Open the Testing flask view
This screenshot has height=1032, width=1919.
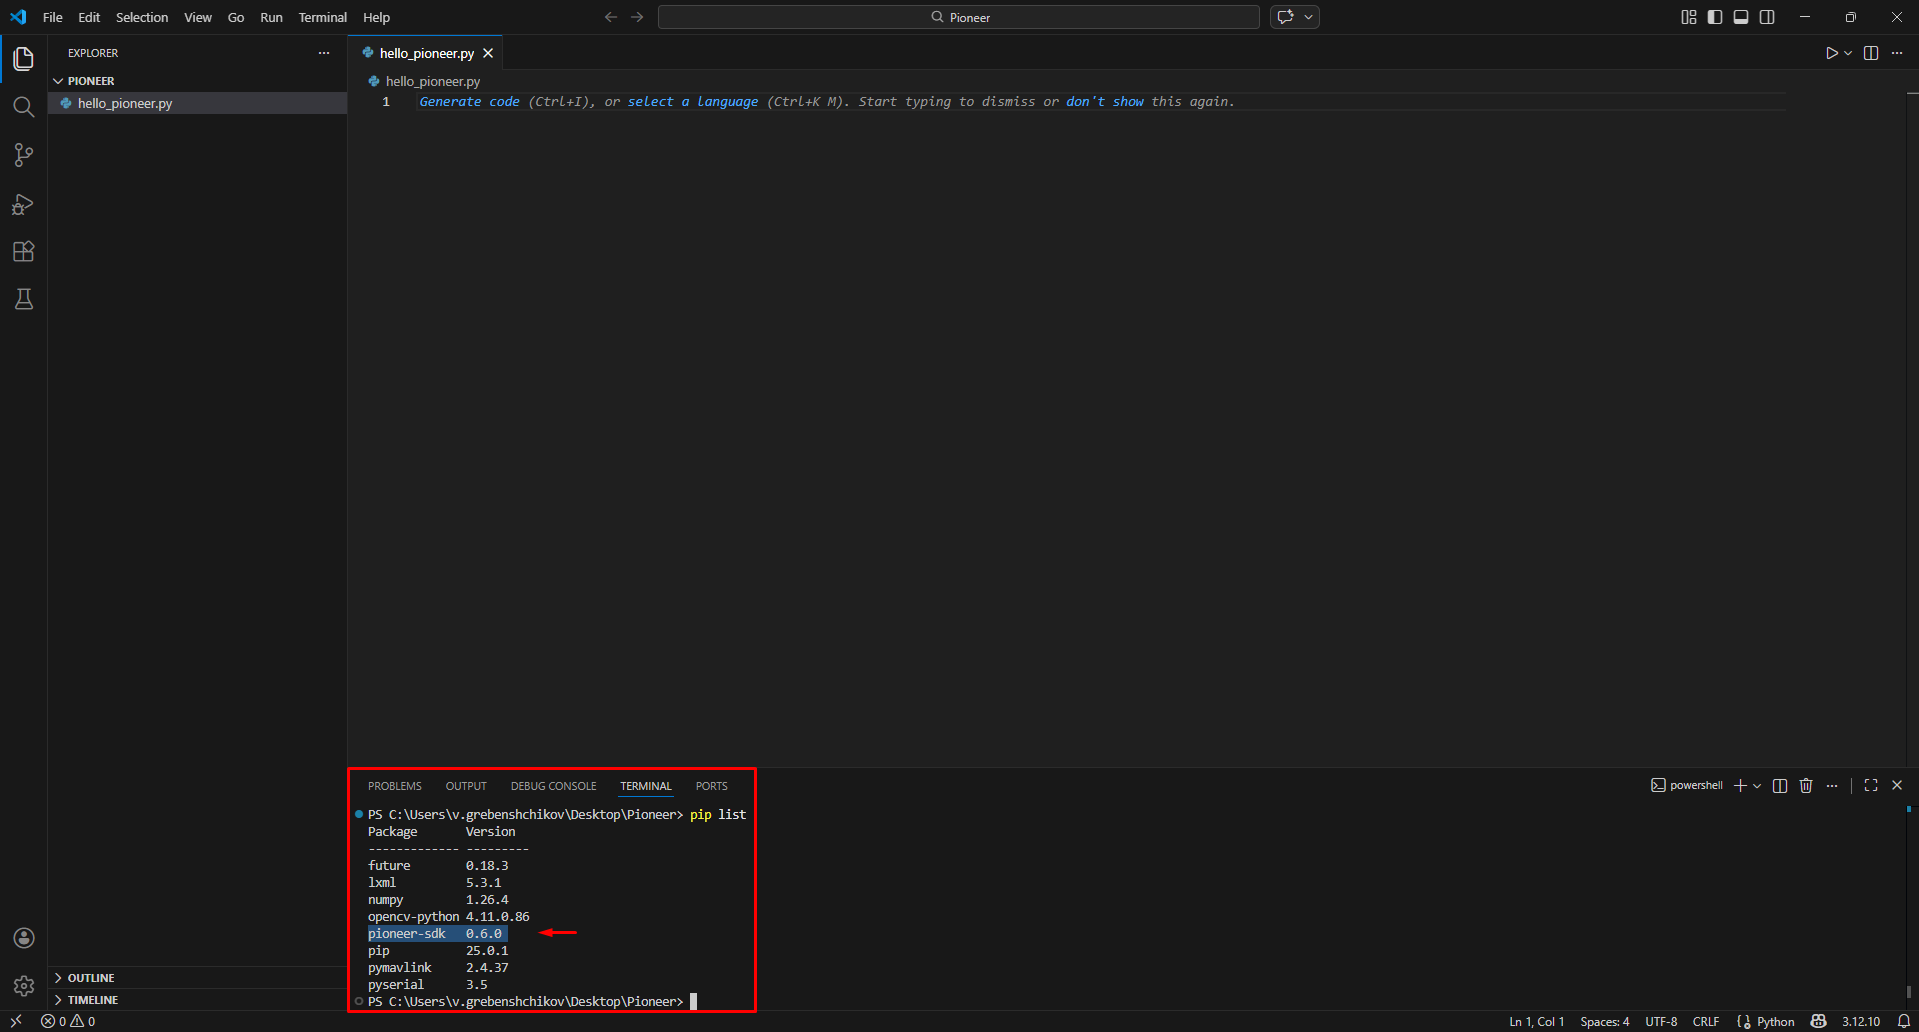pyautogui.click(x=24, y=299)
